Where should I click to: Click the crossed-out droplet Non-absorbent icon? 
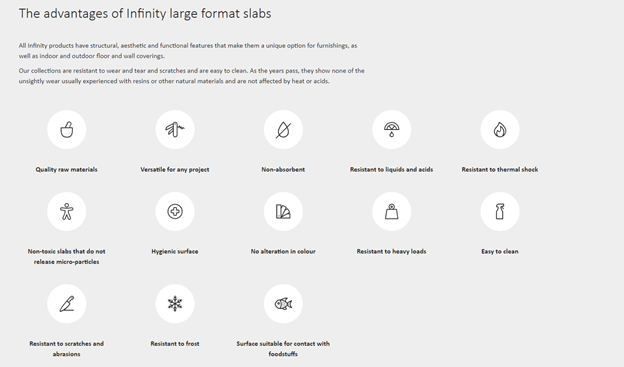(283, 129)
